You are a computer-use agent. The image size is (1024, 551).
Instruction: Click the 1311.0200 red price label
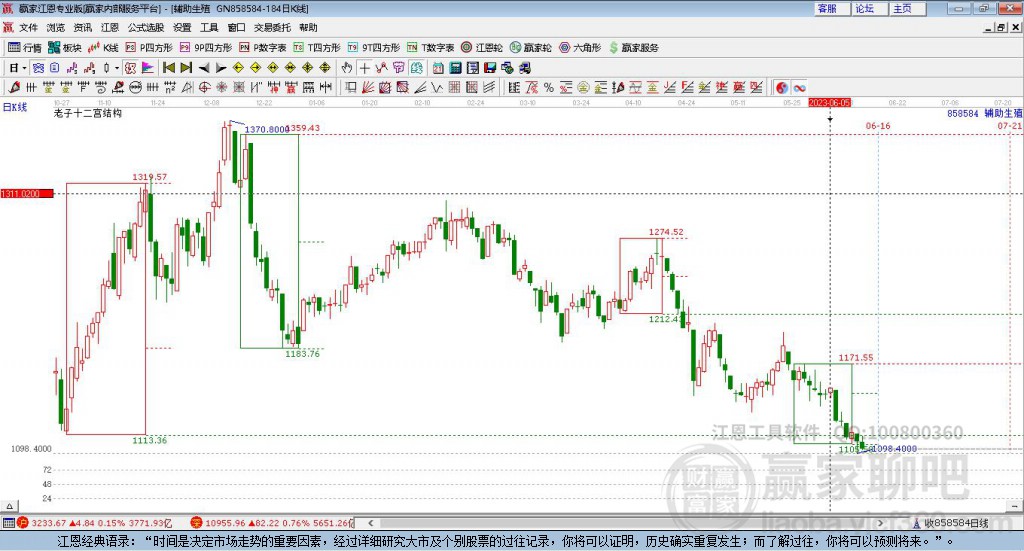27,194
